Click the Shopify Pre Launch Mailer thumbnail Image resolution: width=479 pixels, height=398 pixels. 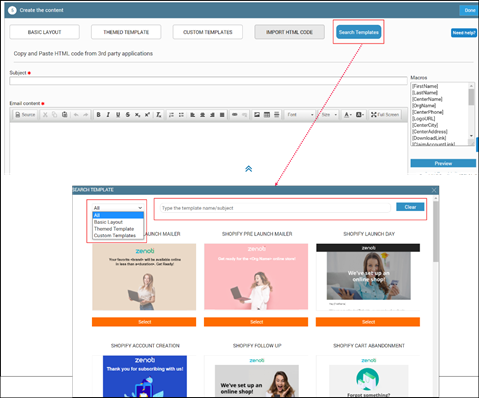(256, 277)
